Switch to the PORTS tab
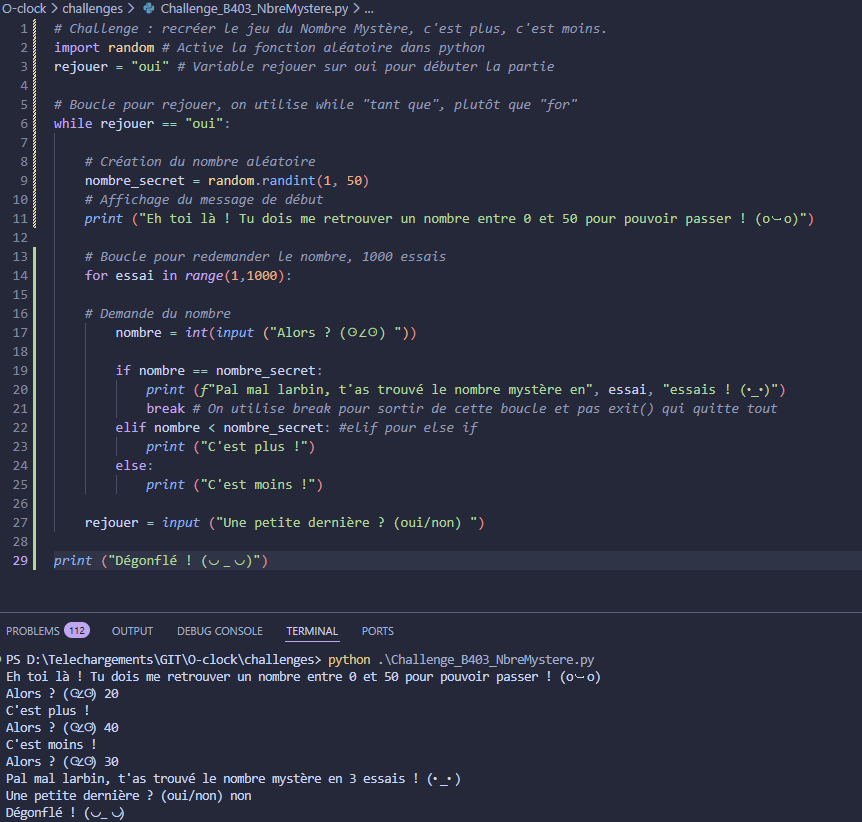 pyautogui.click(x=377, y=631)
